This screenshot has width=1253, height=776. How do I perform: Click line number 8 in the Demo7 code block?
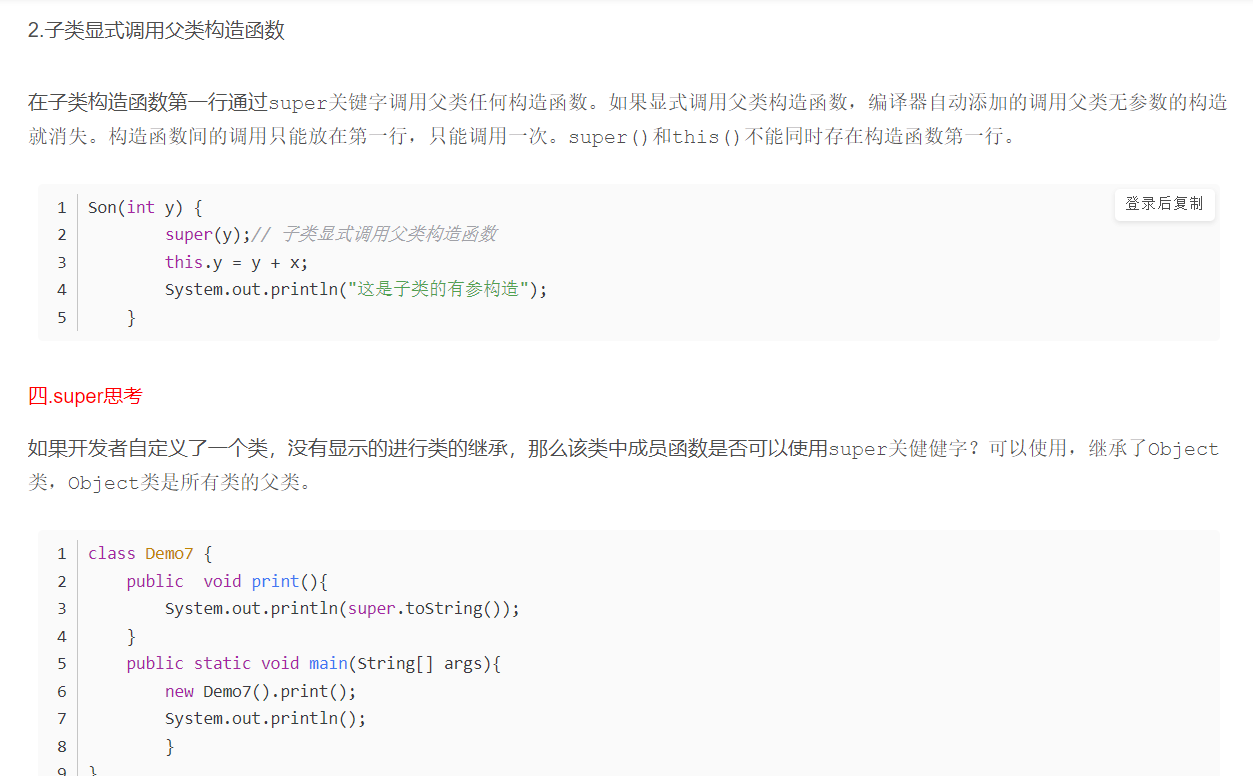coord(62,746)
